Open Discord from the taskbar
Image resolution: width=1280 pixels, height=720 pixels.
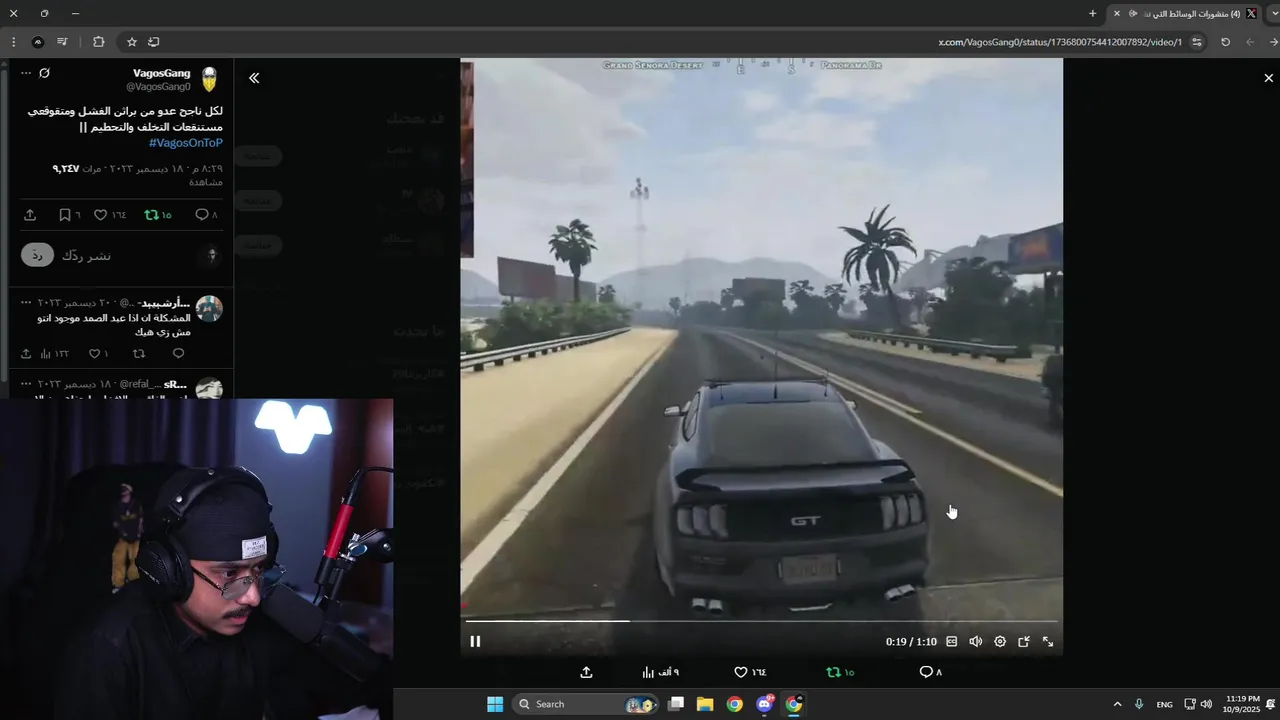tap(765, 704)
